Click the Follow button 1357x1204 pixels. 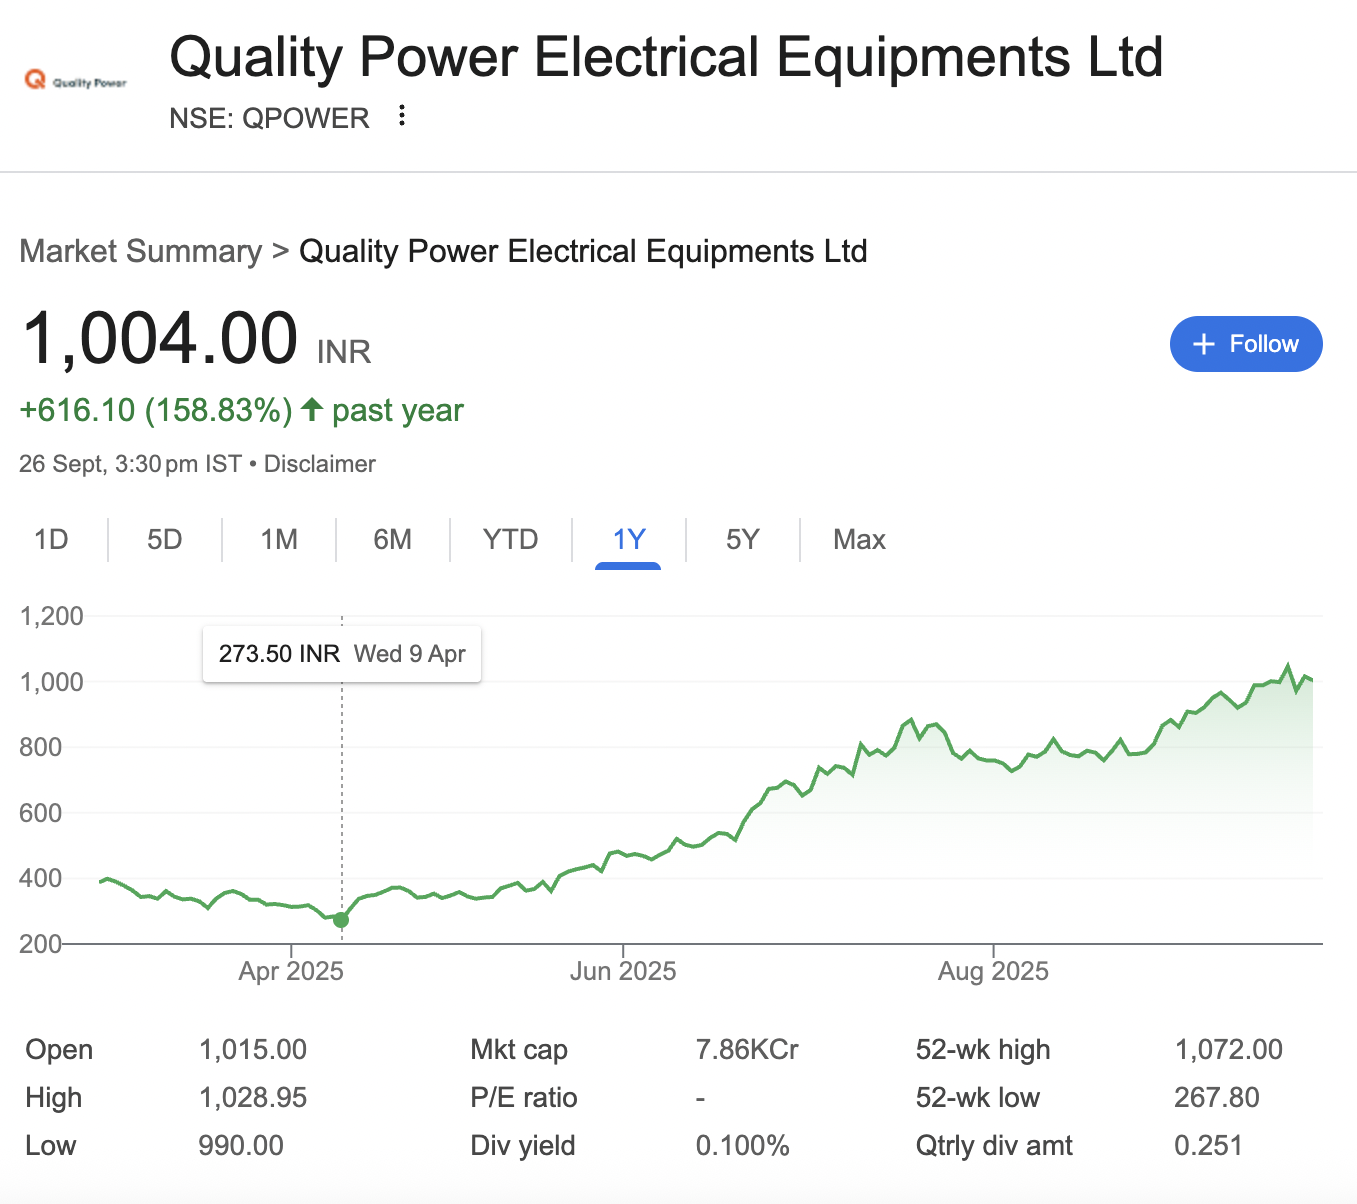1246,344
